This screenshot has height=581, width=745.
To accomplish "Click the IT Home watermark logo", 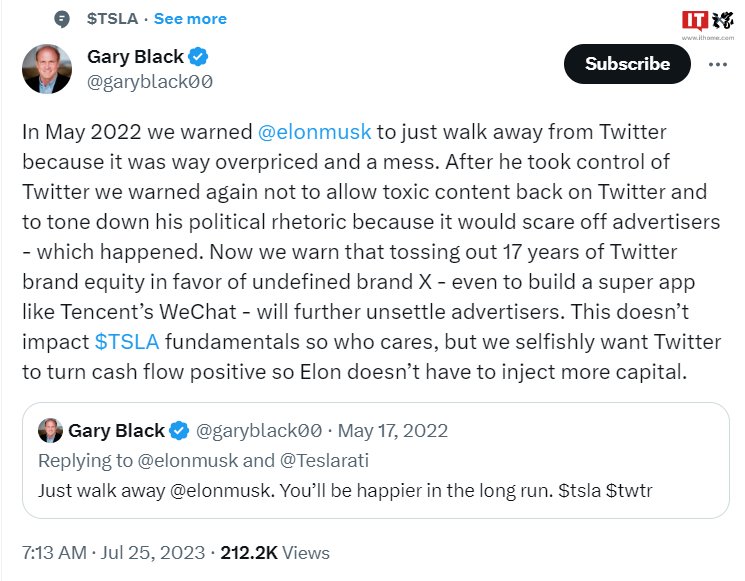I will click(x=707, y=25).
